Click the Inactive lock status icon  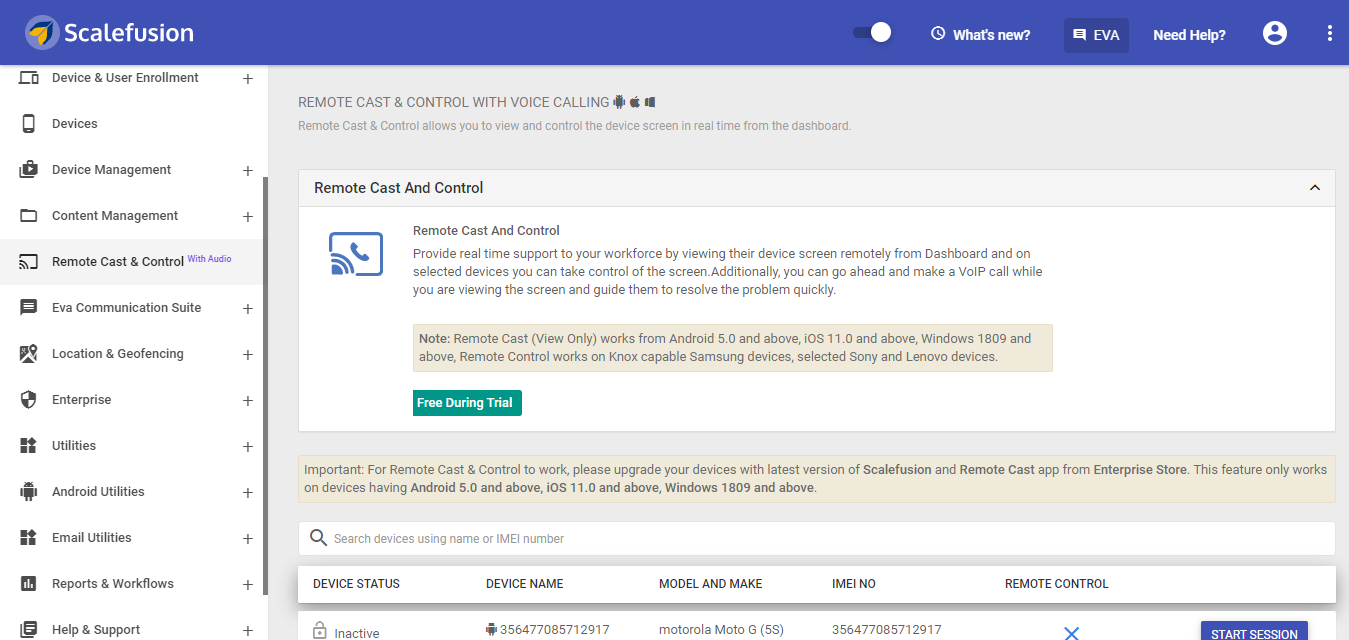click(320, 631)
